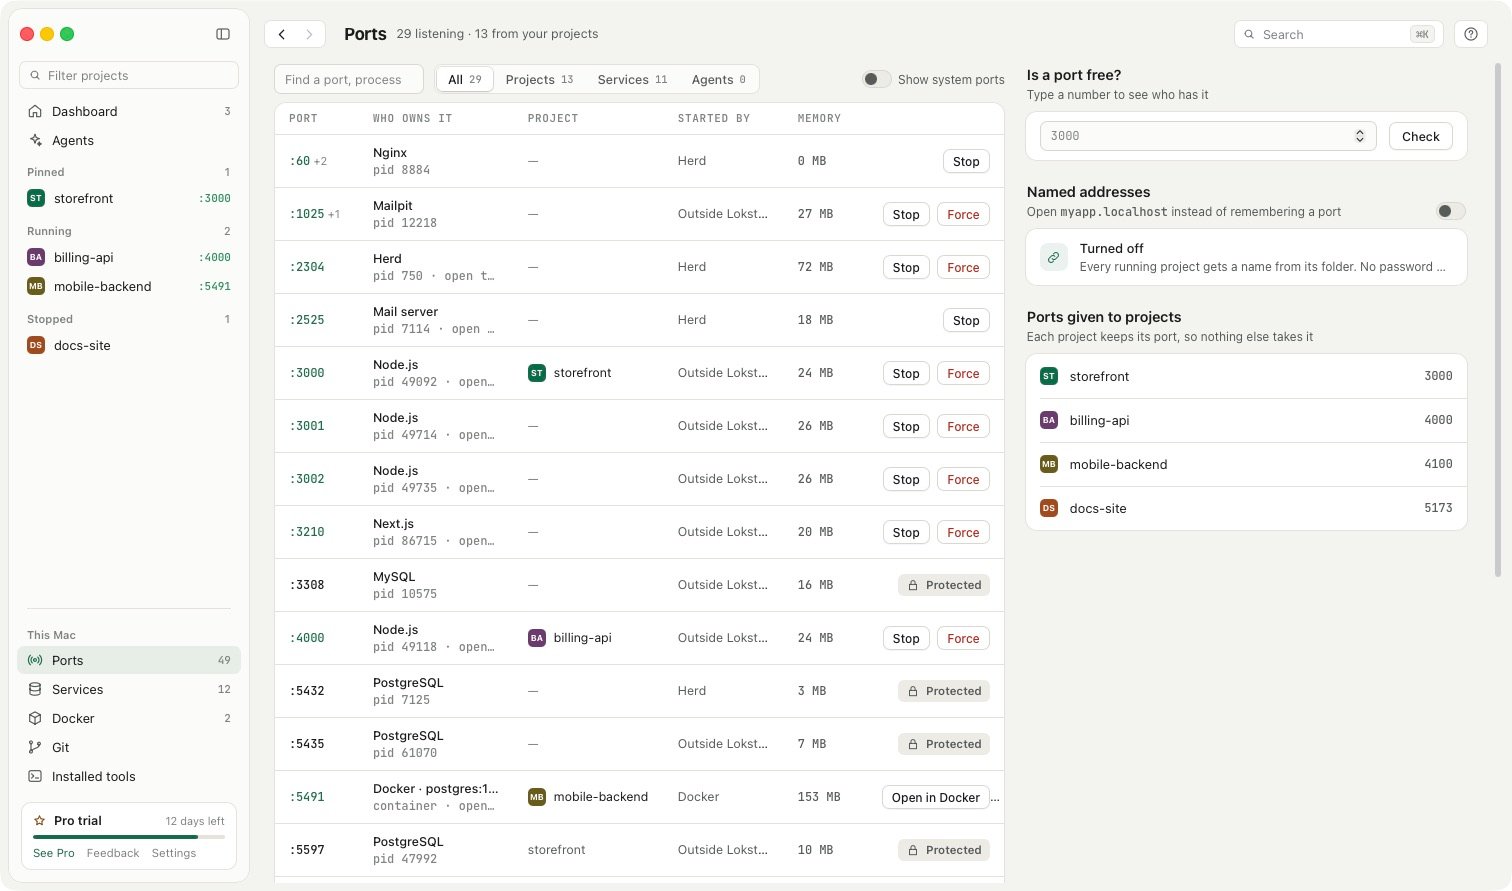Click the Pro trial progress bar

tap(129, 836)
